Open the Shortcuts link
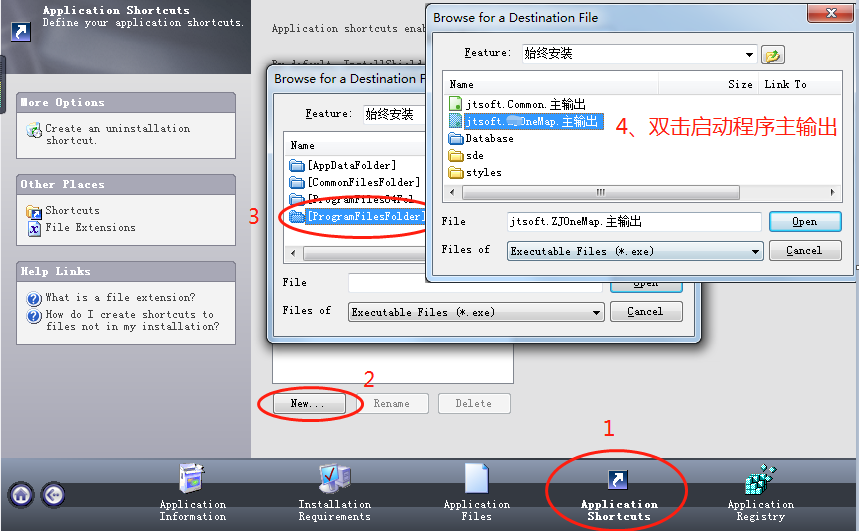The height and width of the screenshot is (531, 859). (72, 210)
